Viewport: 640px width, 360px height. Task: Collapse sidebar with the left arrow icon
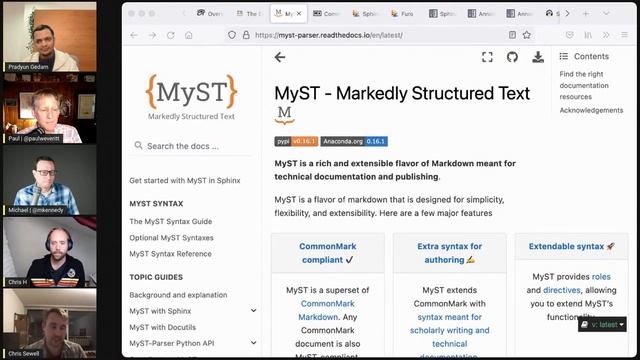click(x=280, y=57)
